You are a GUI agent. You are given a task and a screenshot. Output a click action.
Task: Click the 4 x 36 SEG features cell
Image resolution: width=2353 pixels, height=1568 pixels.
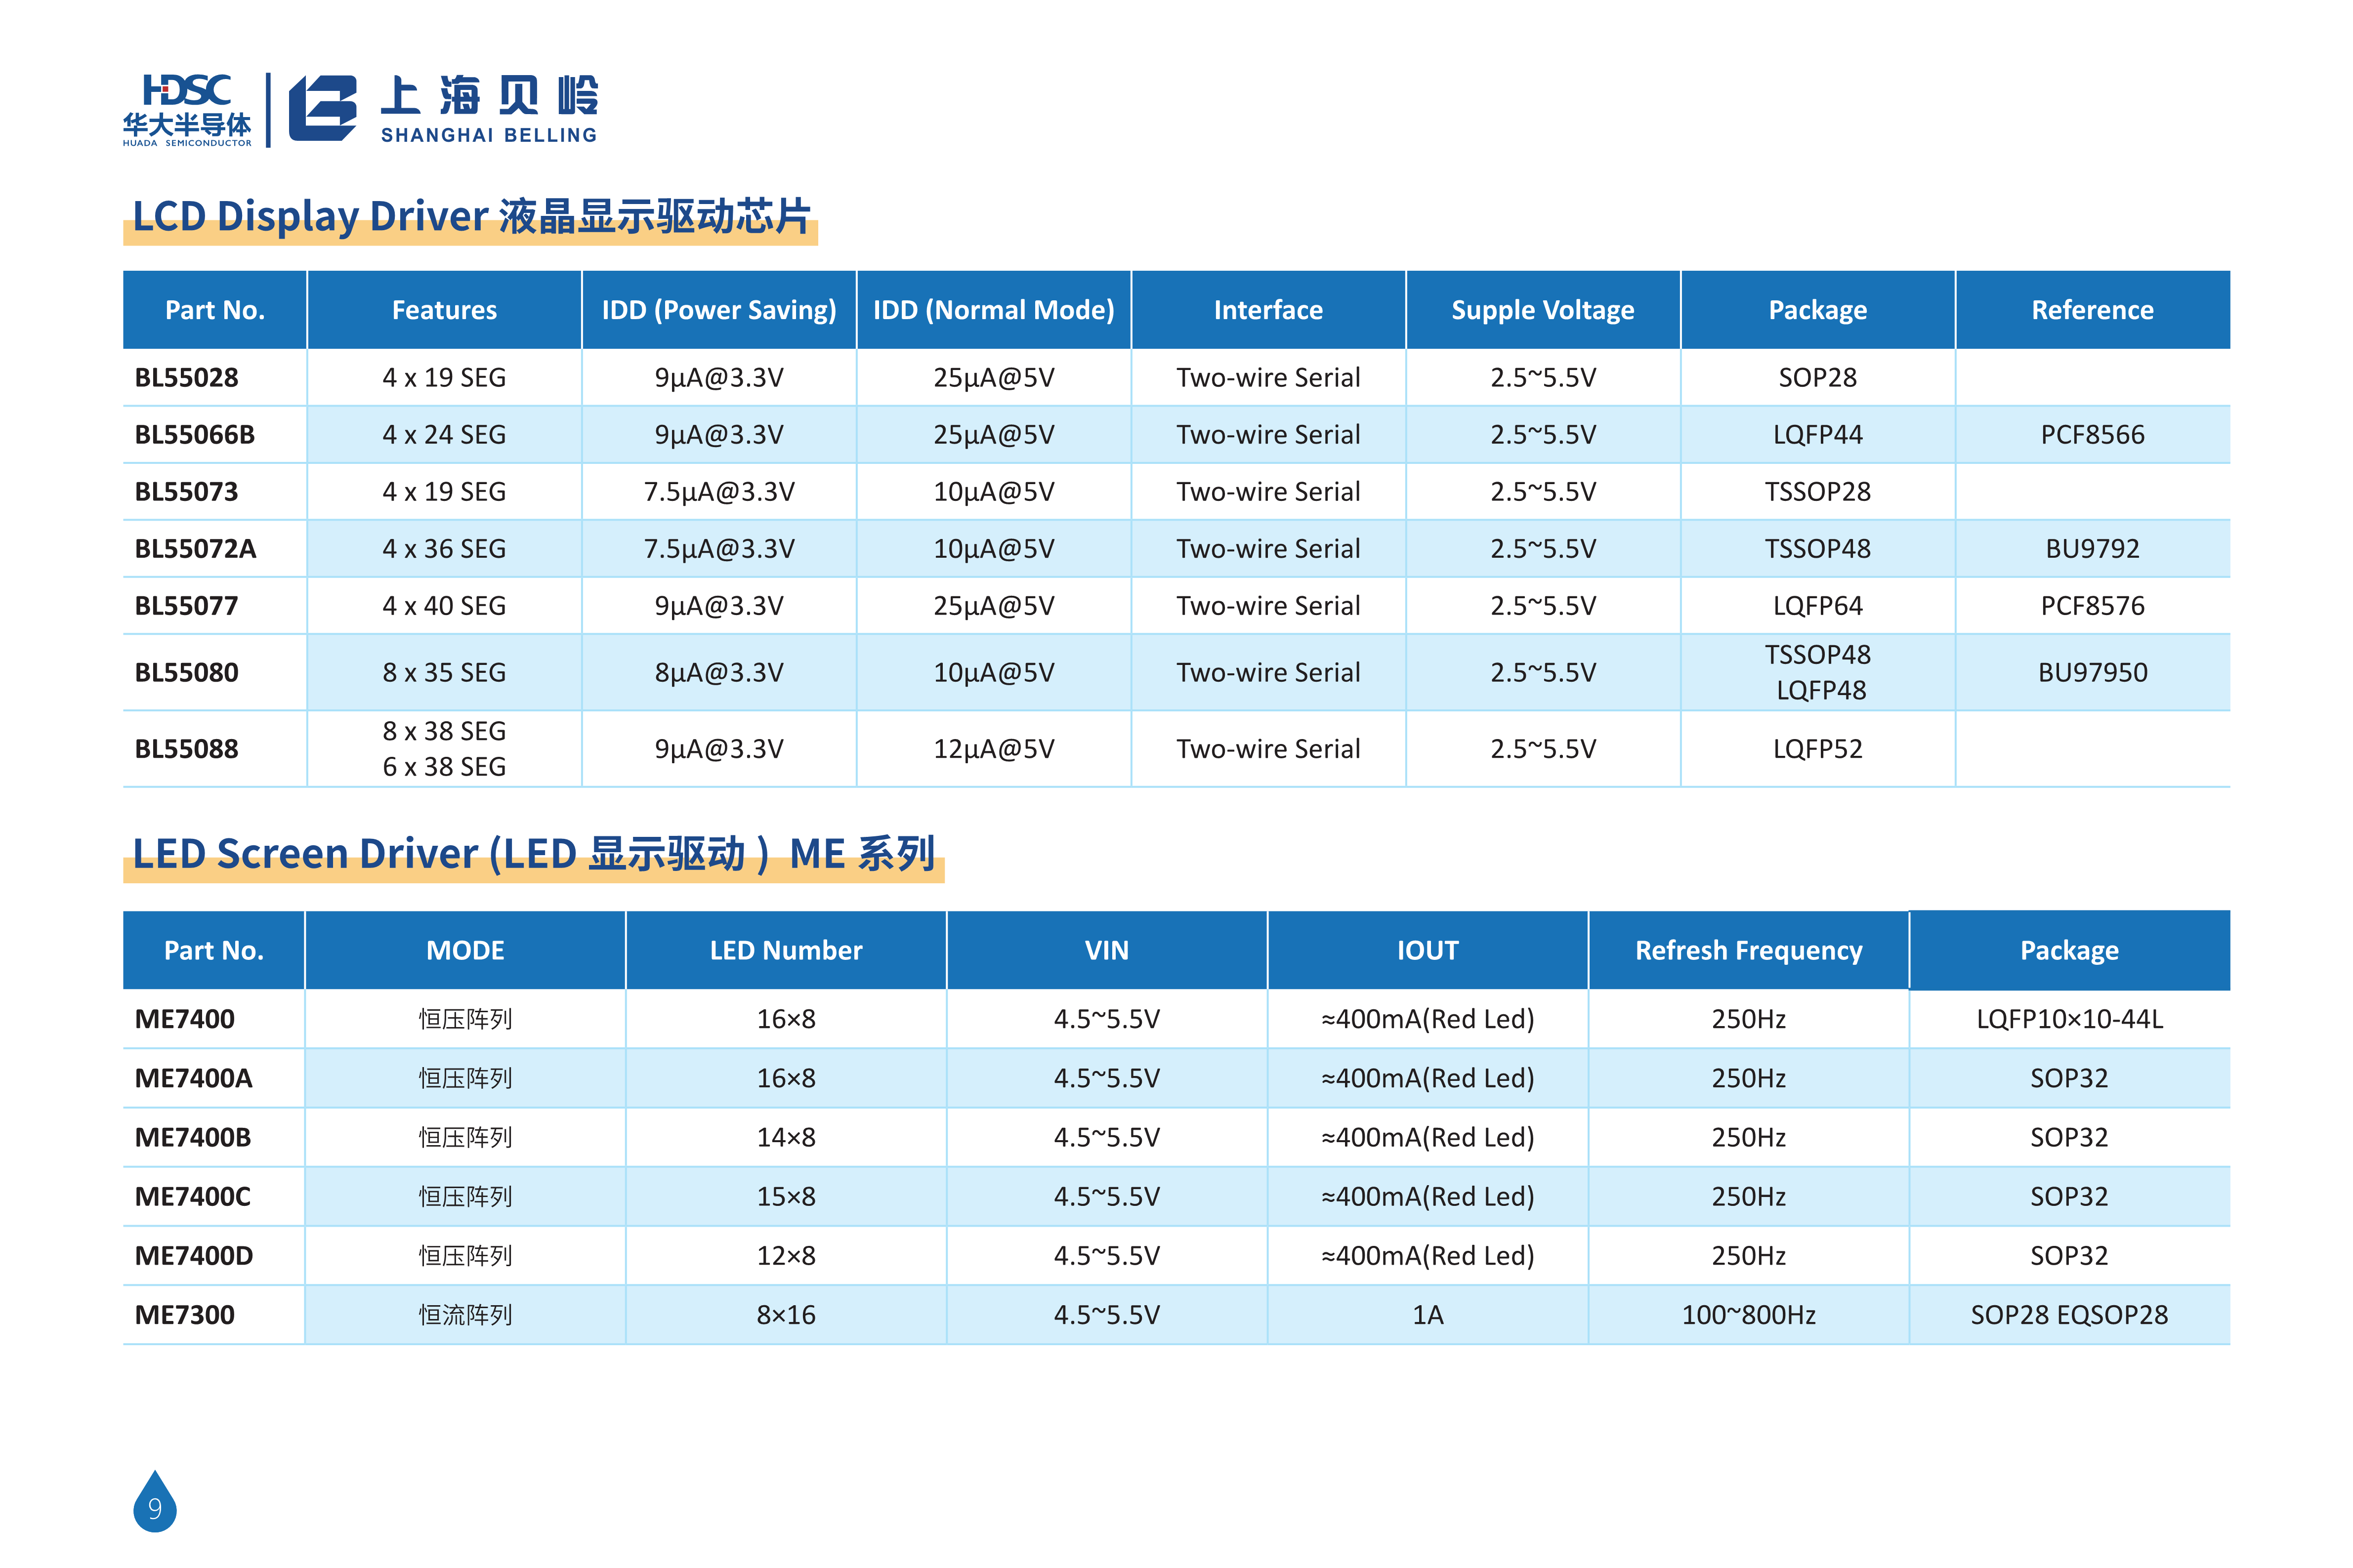coord(444,549)
